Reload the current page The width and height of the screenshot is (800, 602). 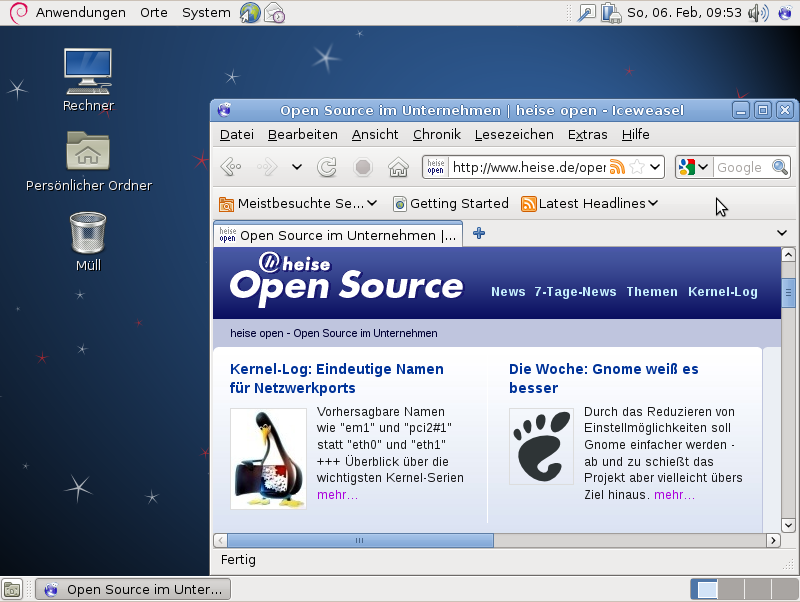coord(327,167)
